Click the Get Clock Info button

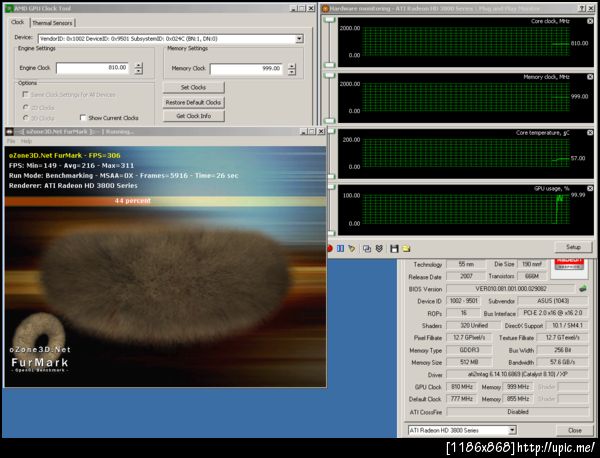click(193, 116)
